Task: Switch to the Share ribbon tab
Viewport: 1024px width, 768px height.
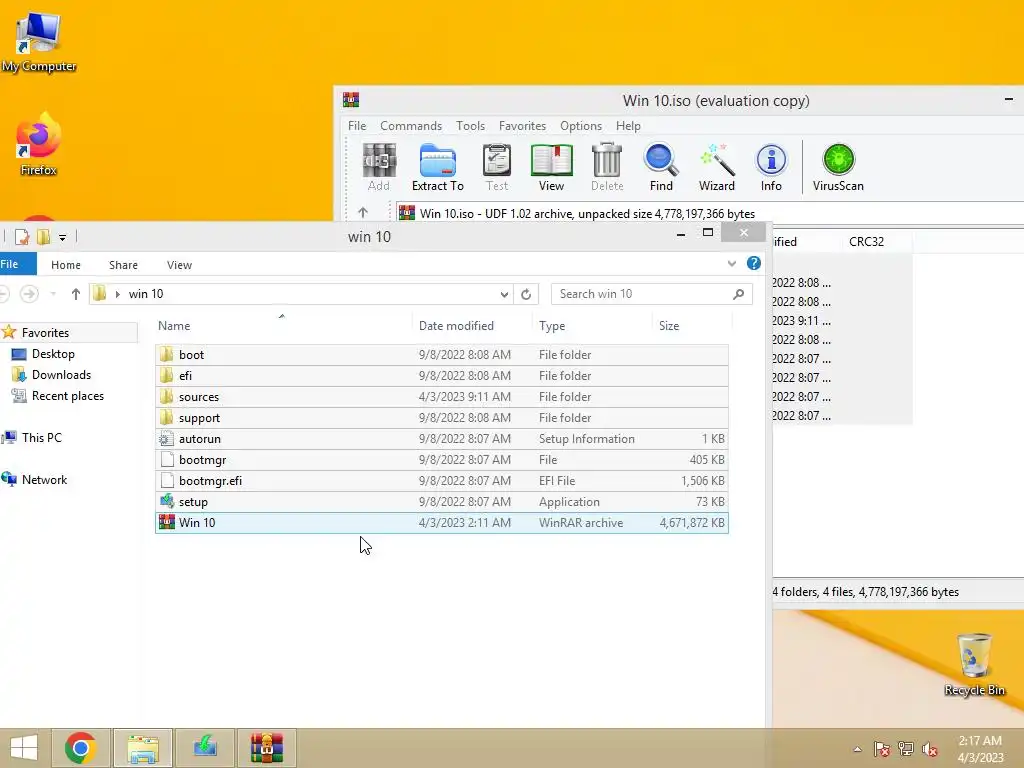Action: (123, 265)
